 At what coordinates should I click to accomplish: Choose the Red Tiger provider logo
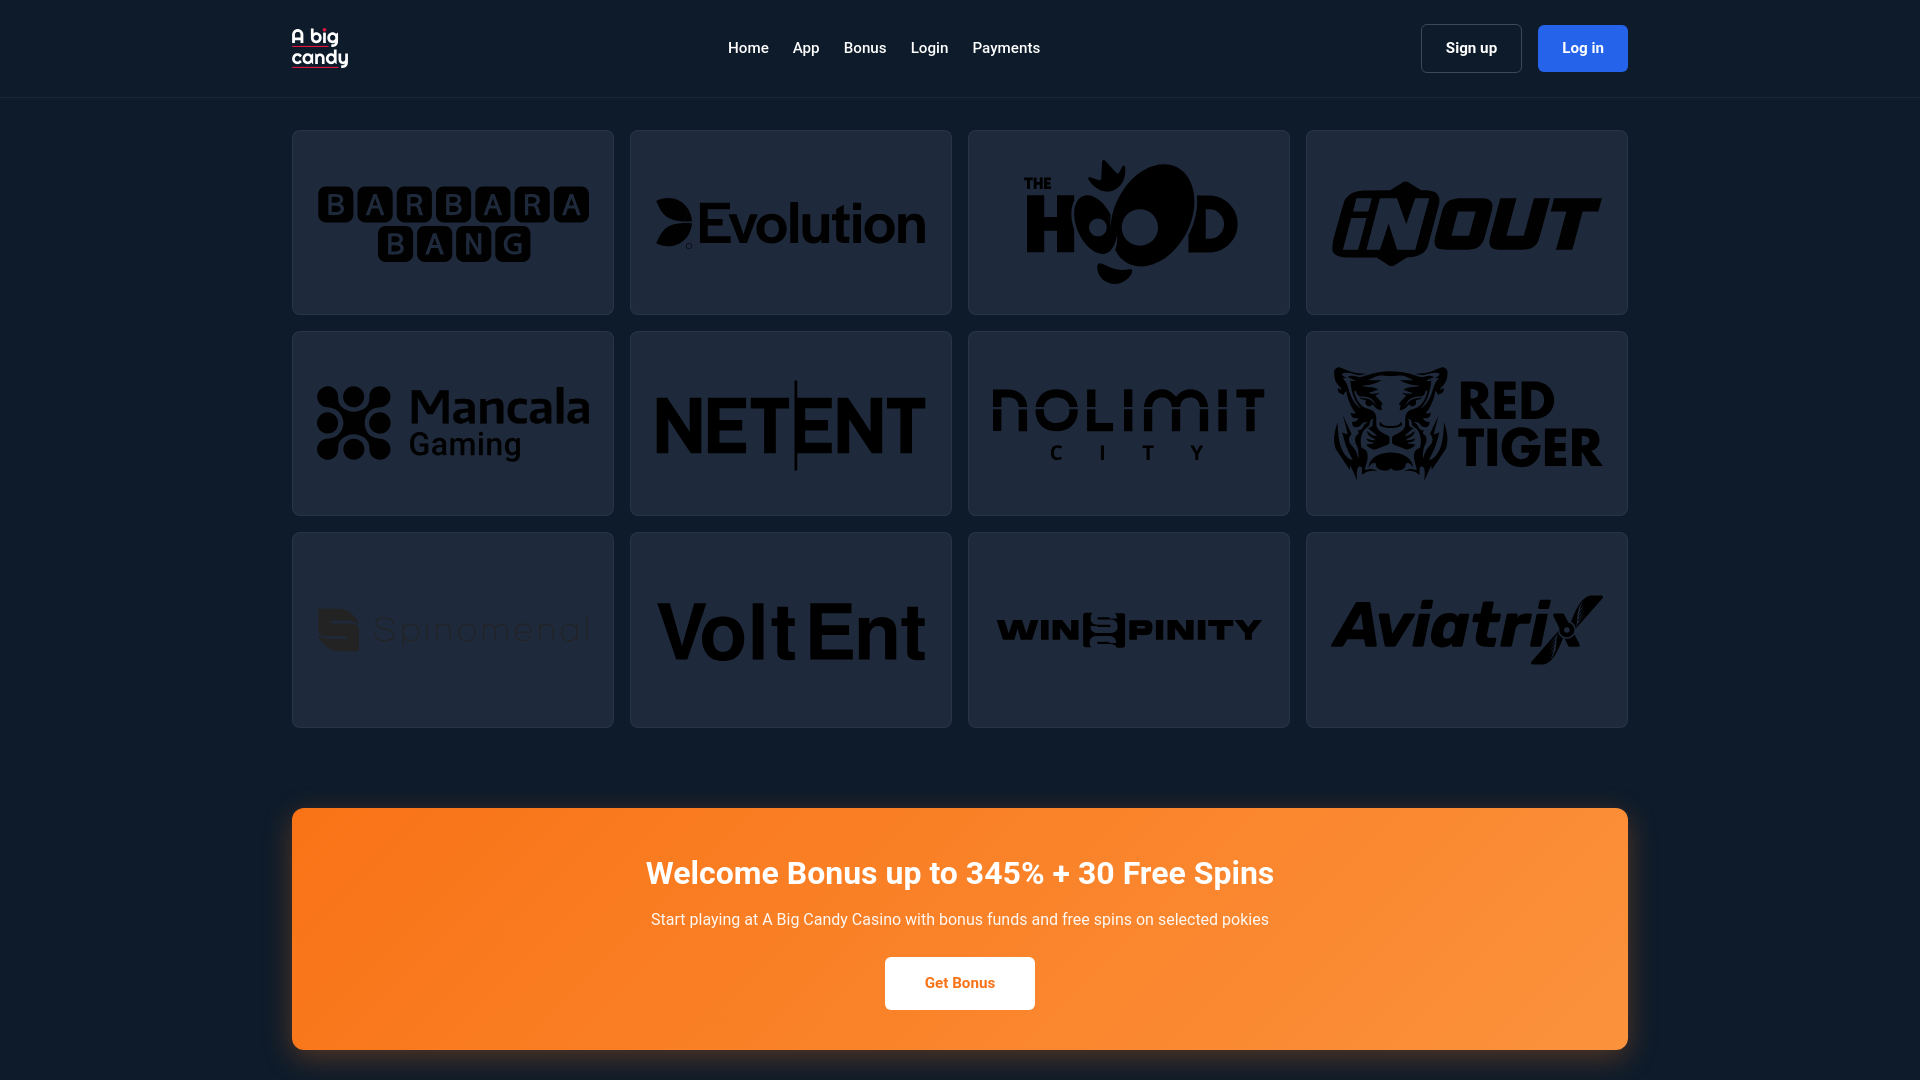pos(1467,423)
